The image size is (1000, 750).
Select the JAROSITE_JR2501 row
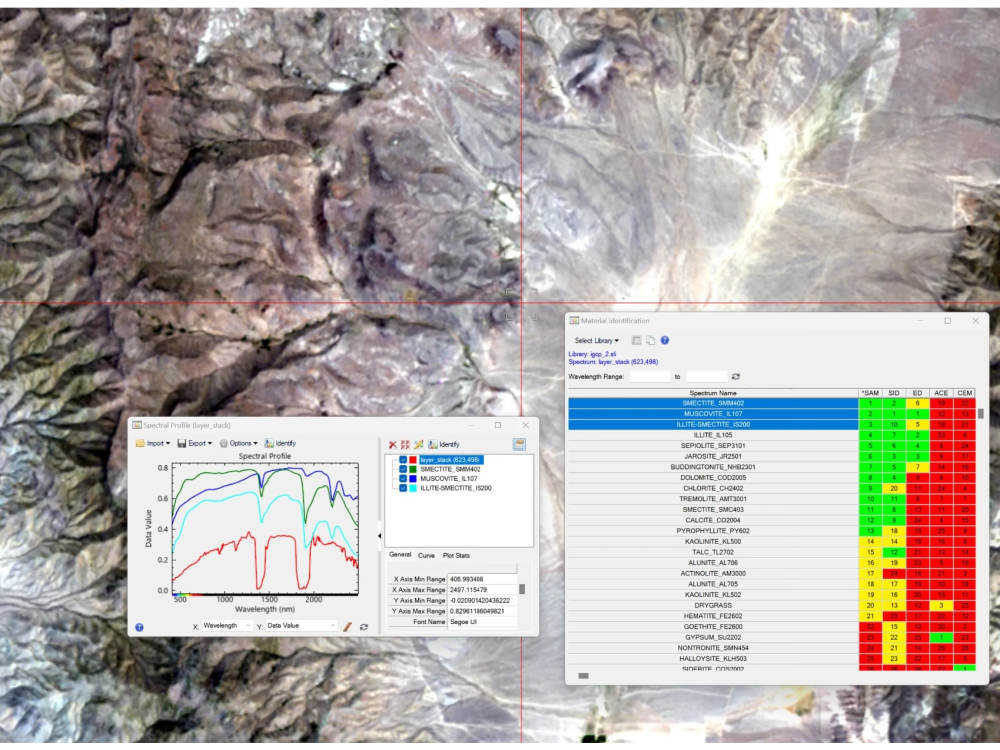pyautogui.click(x=713, y=457)
